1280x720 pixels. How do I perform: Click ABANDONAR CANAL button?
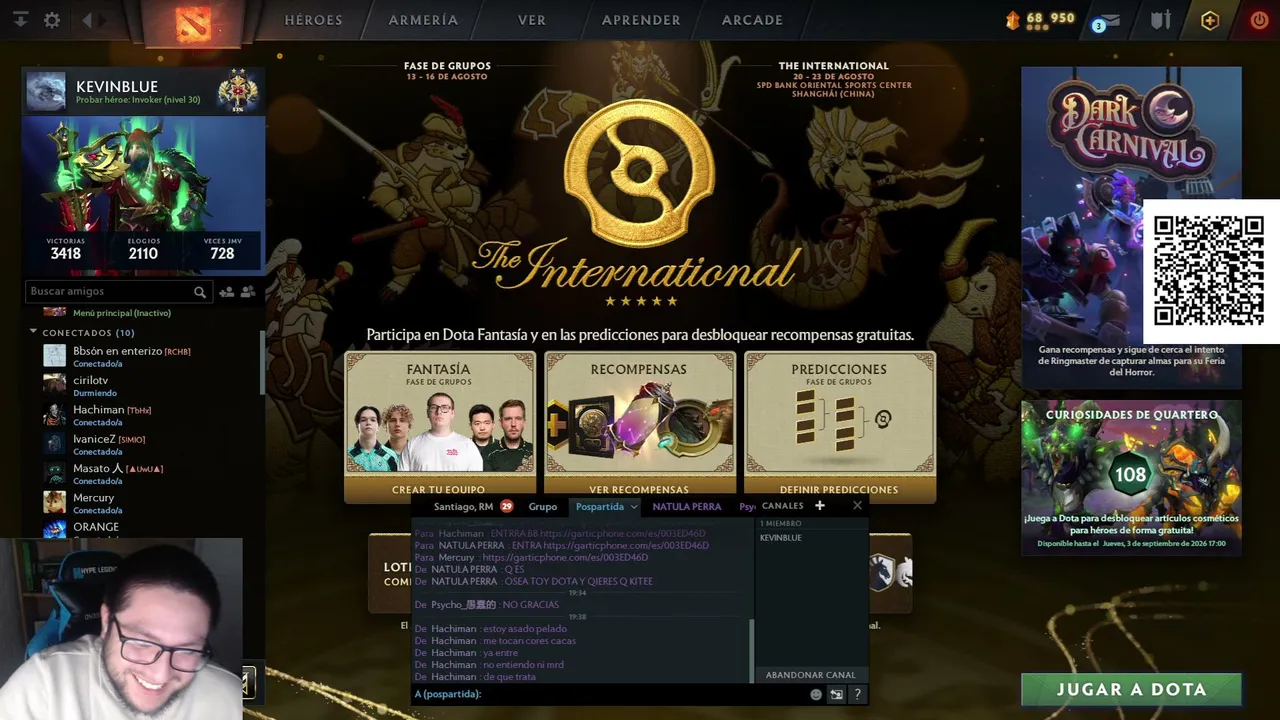(x=810, y=675)
